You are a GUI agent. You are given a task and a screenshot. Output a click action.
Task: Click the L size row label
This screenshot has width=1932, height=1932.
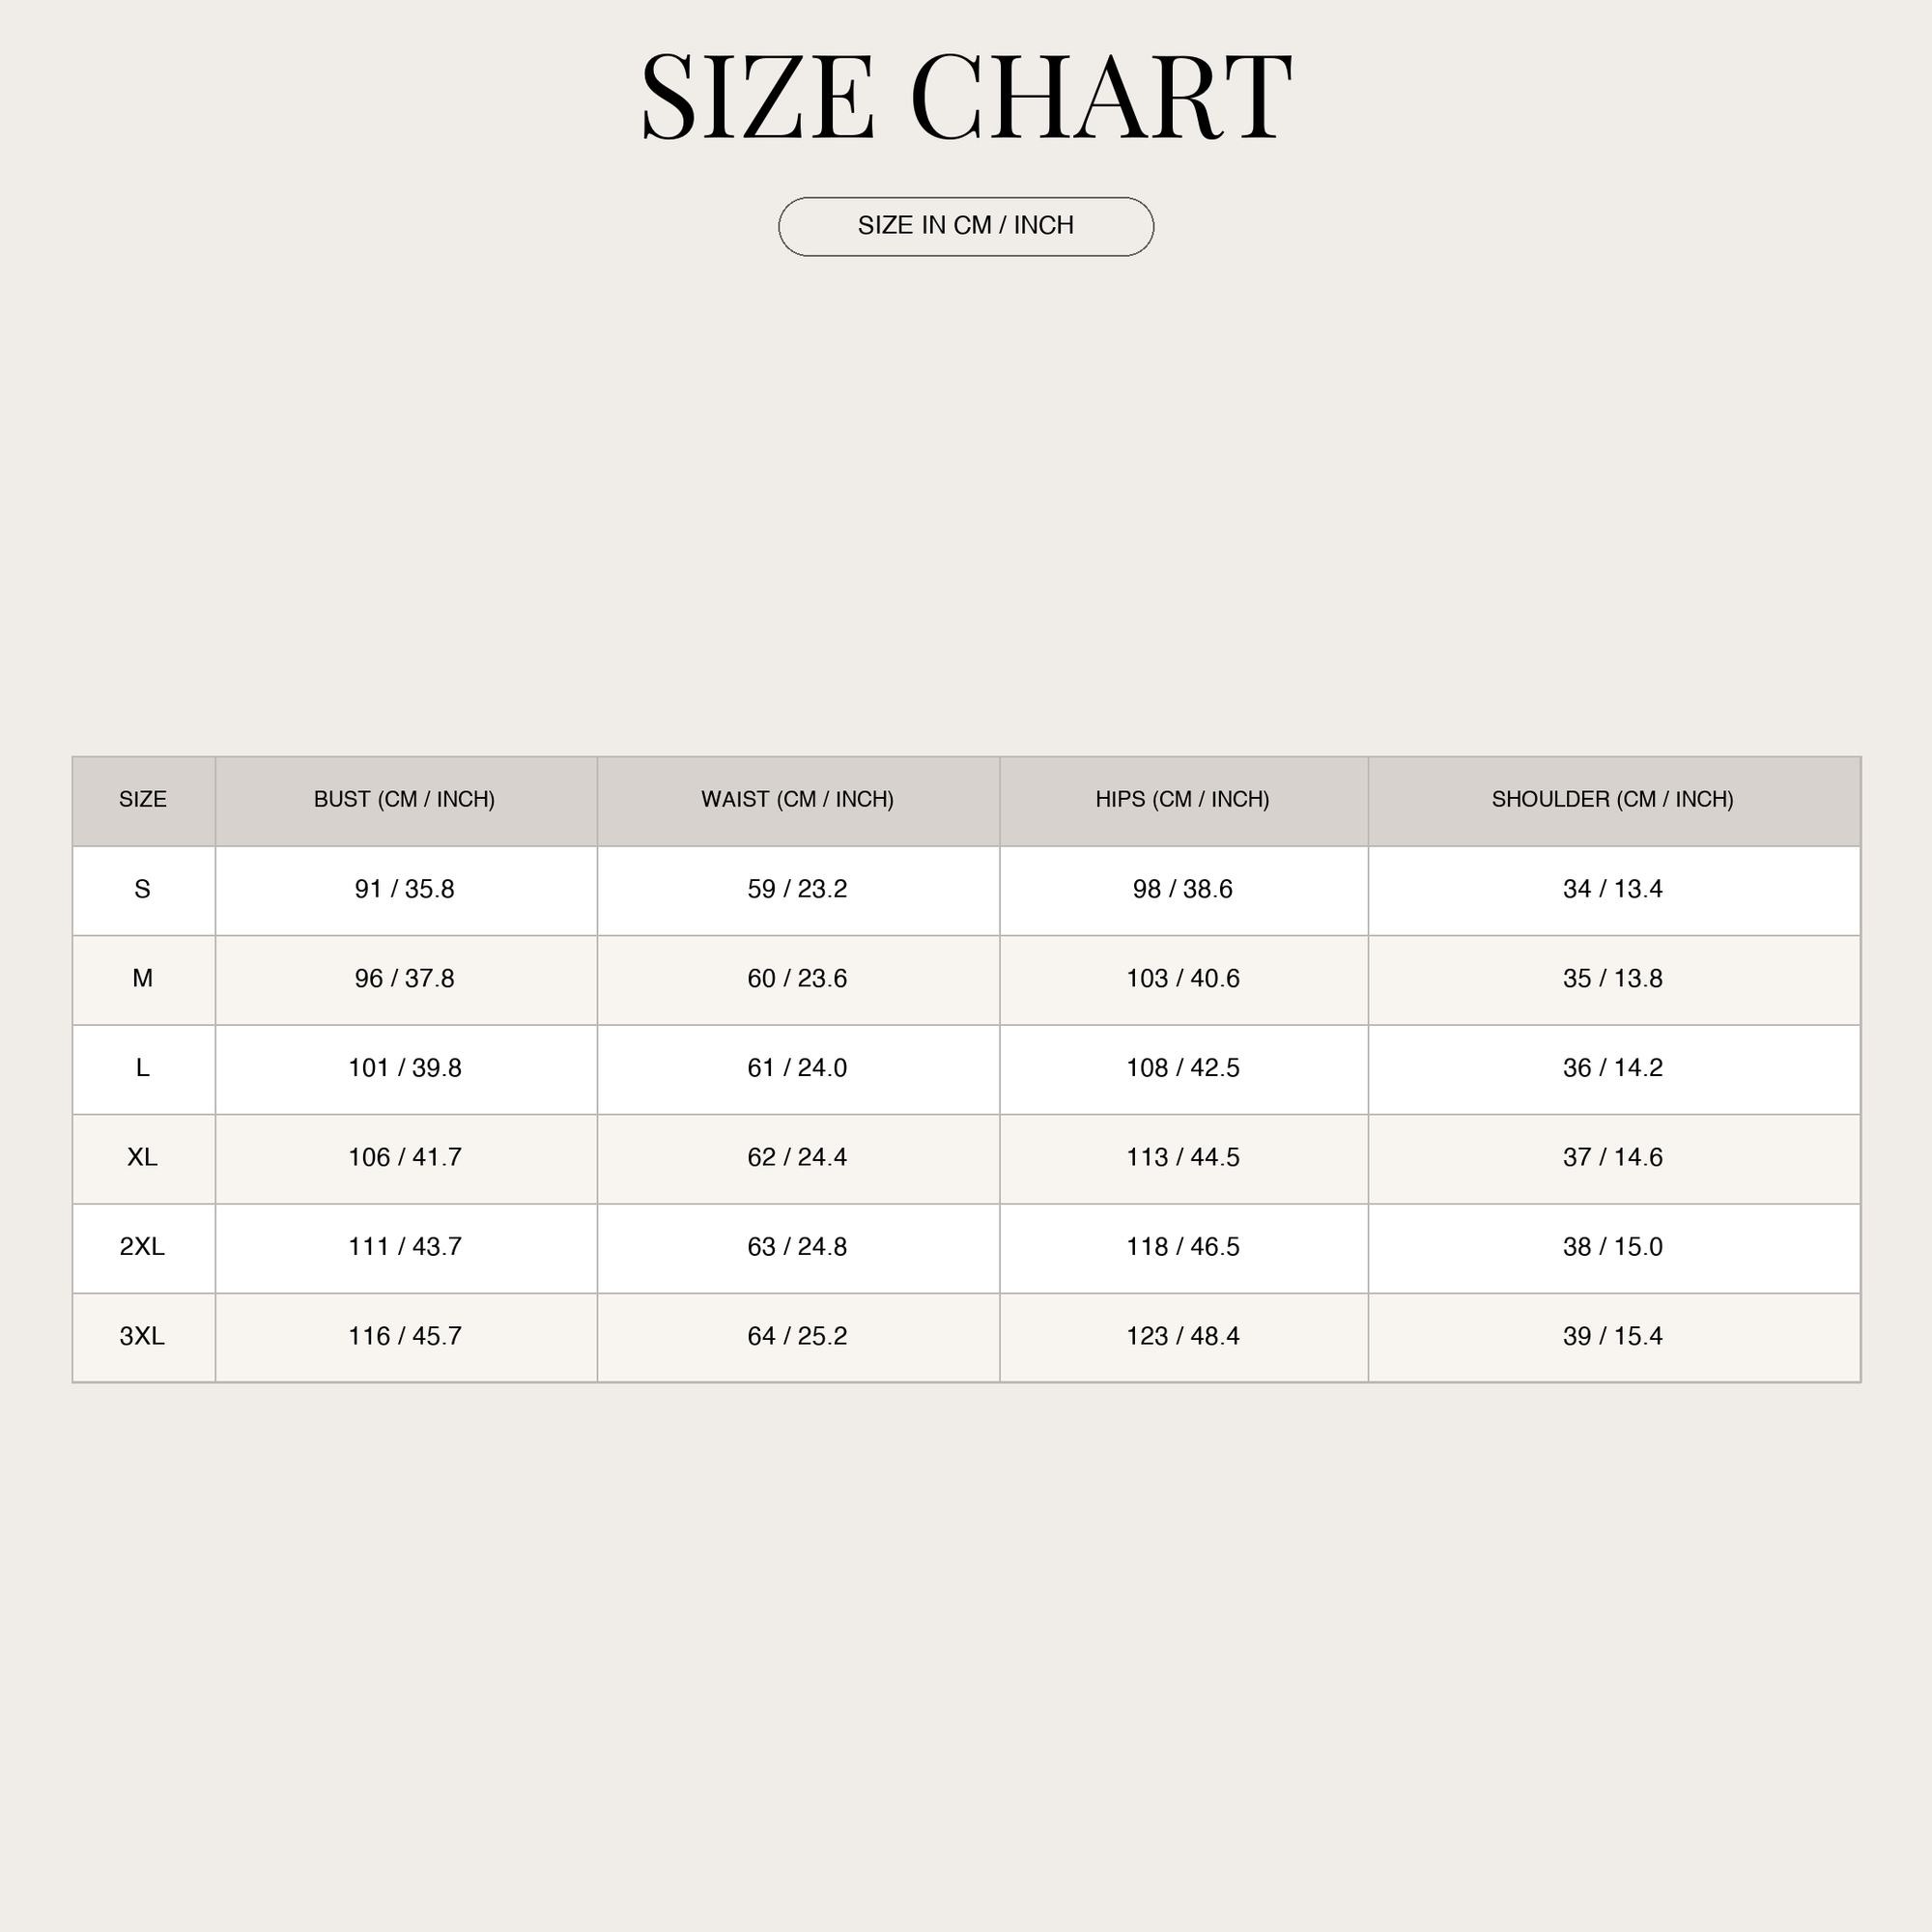point(143,1068)
